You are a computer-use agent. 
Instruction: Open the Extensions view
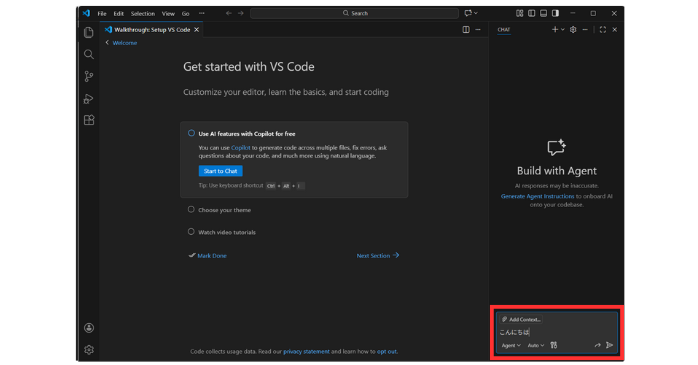click(x=89, y=120)
